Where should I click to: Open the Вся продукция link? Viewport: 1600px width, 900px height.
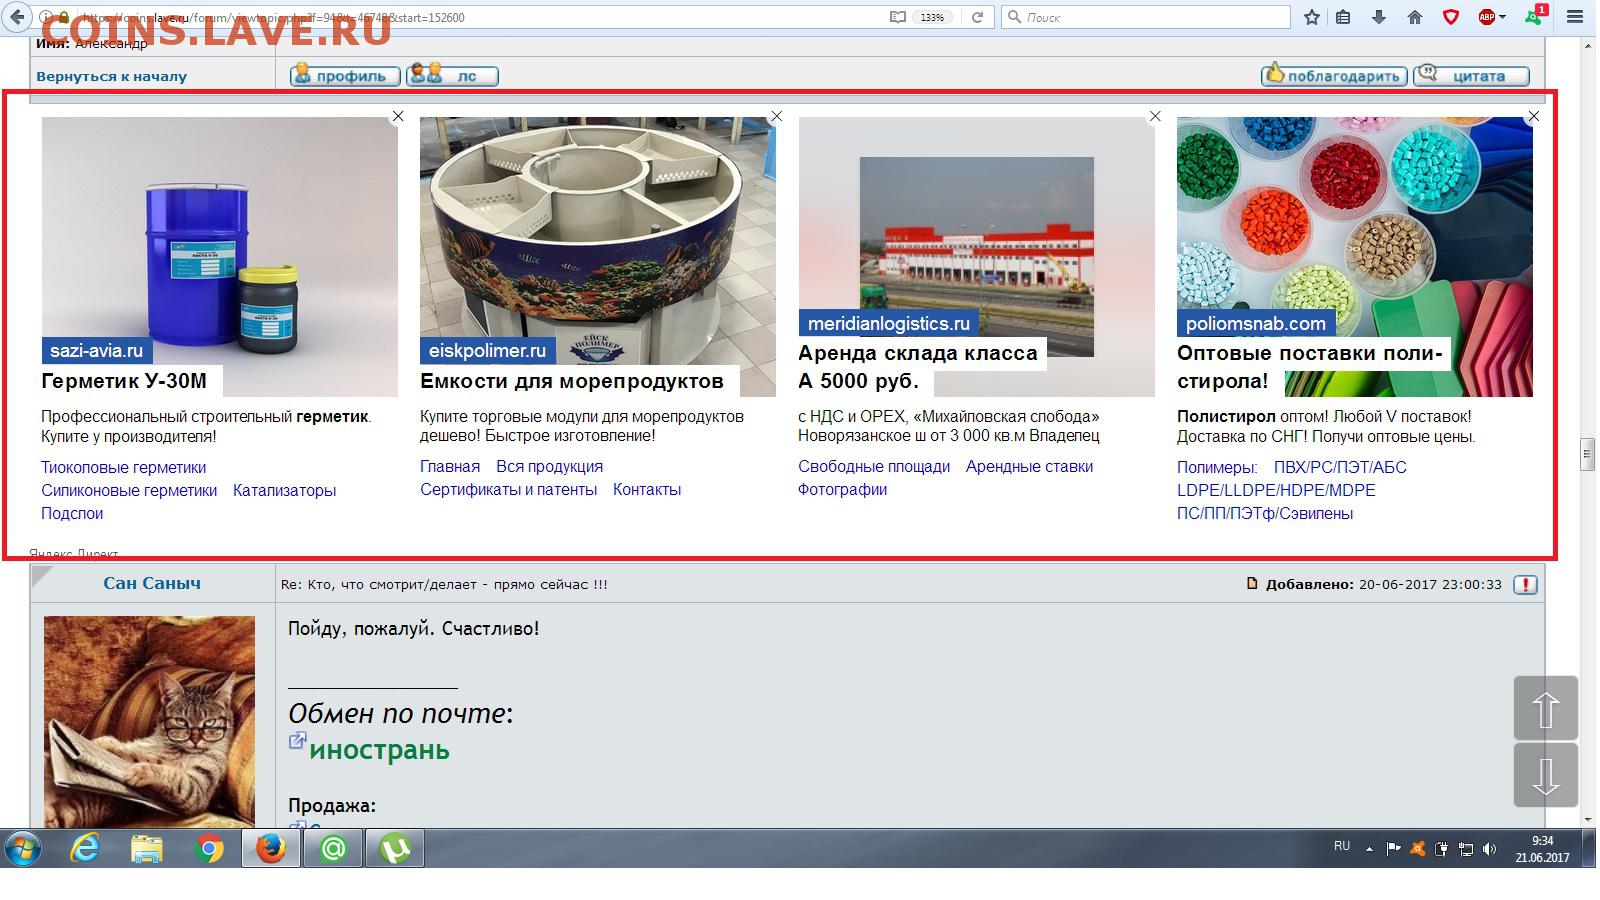point(549,466)
